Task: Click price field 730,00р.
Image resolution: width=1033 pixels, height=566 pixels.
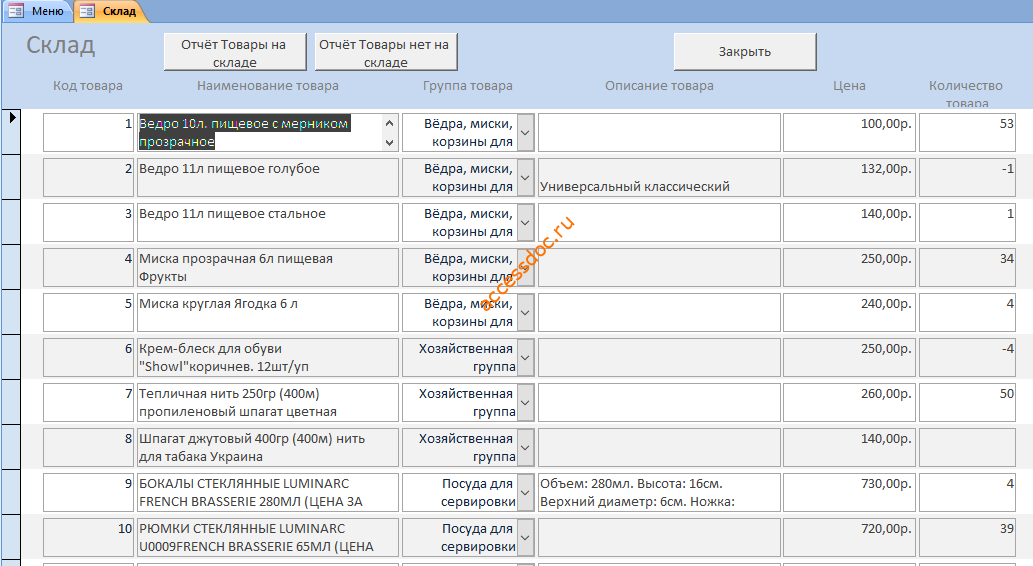Action: coord(849,492)
